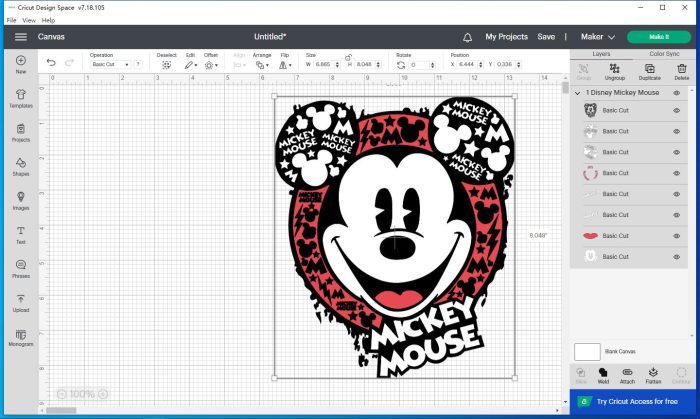Viewport: 700px width, 419px height.
Task: Click the Upload icon
Action: pos(21,299)
